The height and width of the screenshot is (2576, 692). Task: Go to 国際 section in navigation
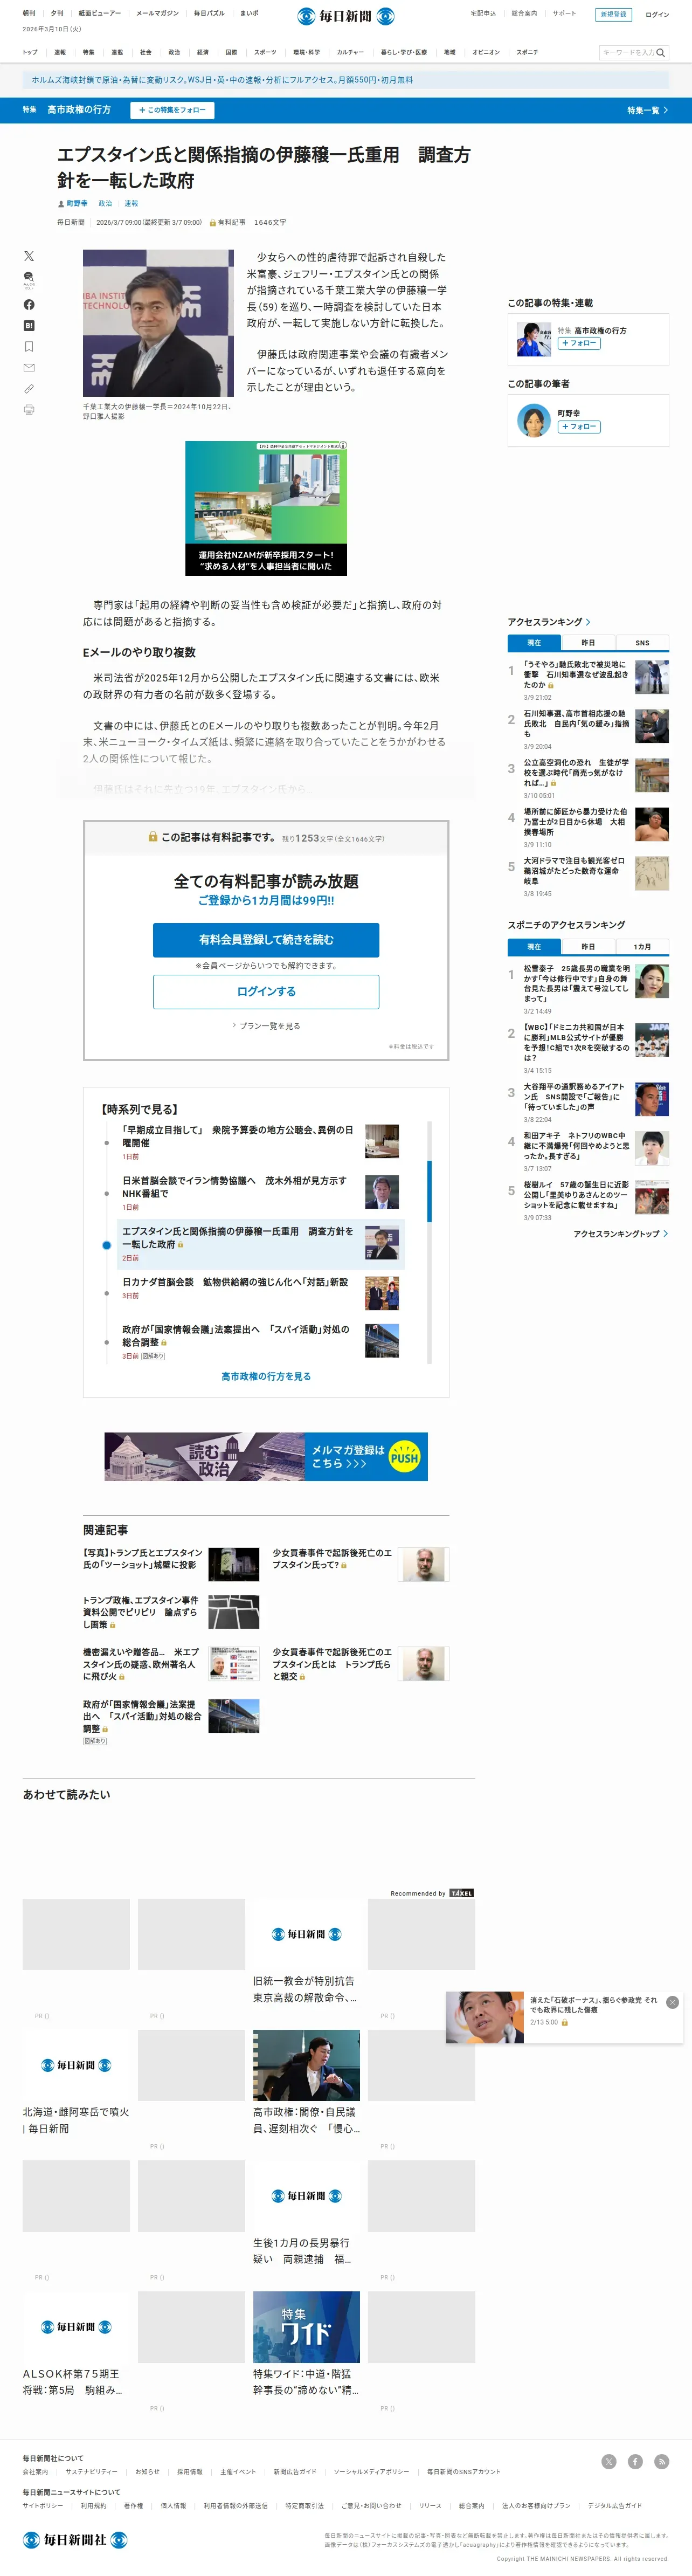[x=231, y=52]
